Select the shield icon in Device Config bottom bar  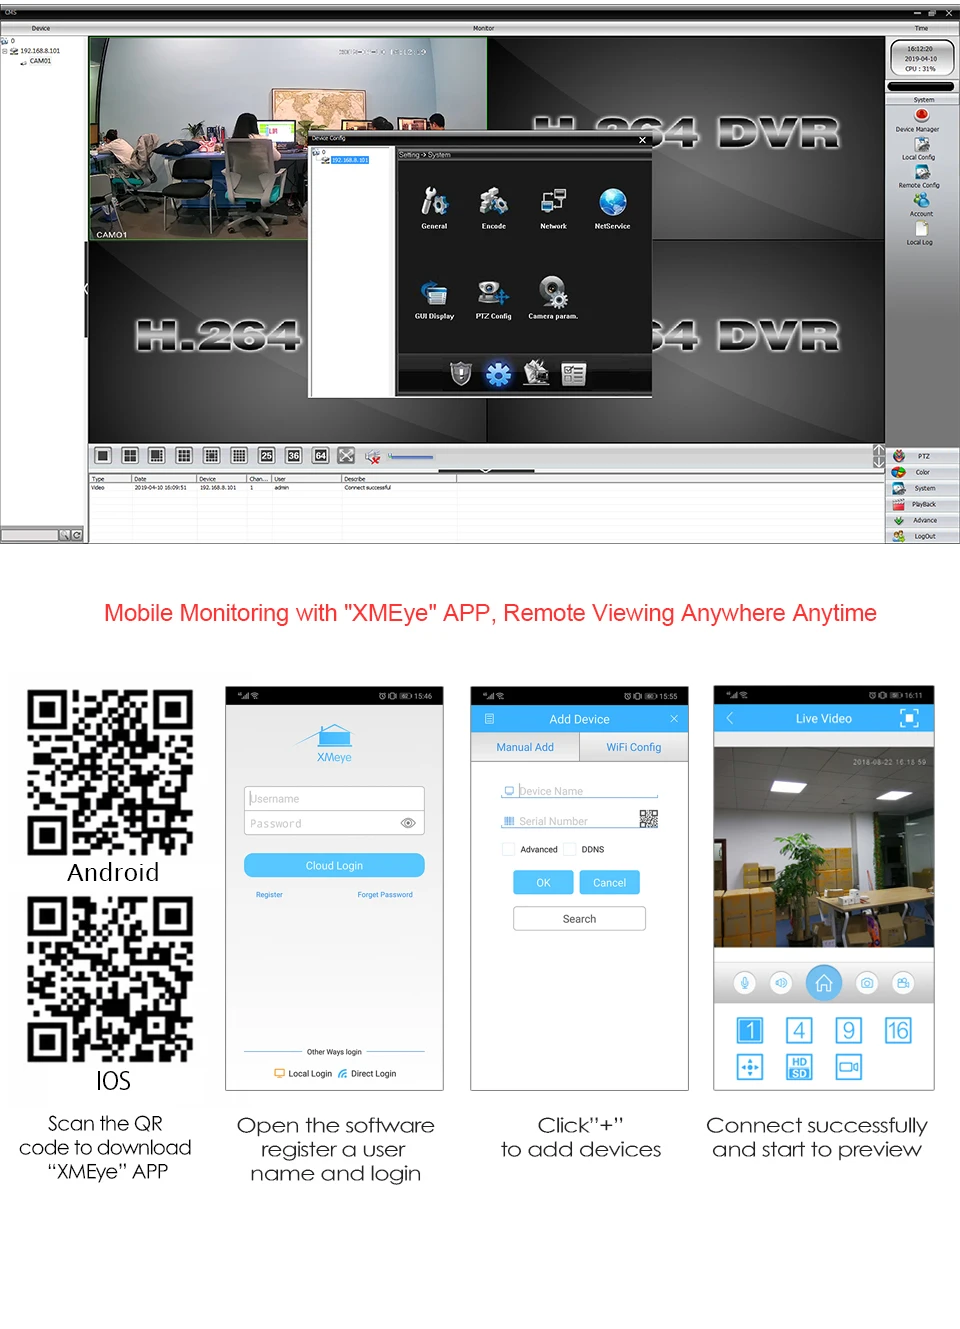pyautogui.click(x=461, y=374)
